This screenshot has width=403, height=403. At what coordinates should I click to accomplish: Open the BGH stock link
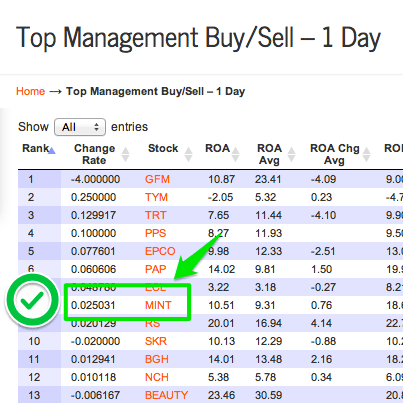[157, 359]
